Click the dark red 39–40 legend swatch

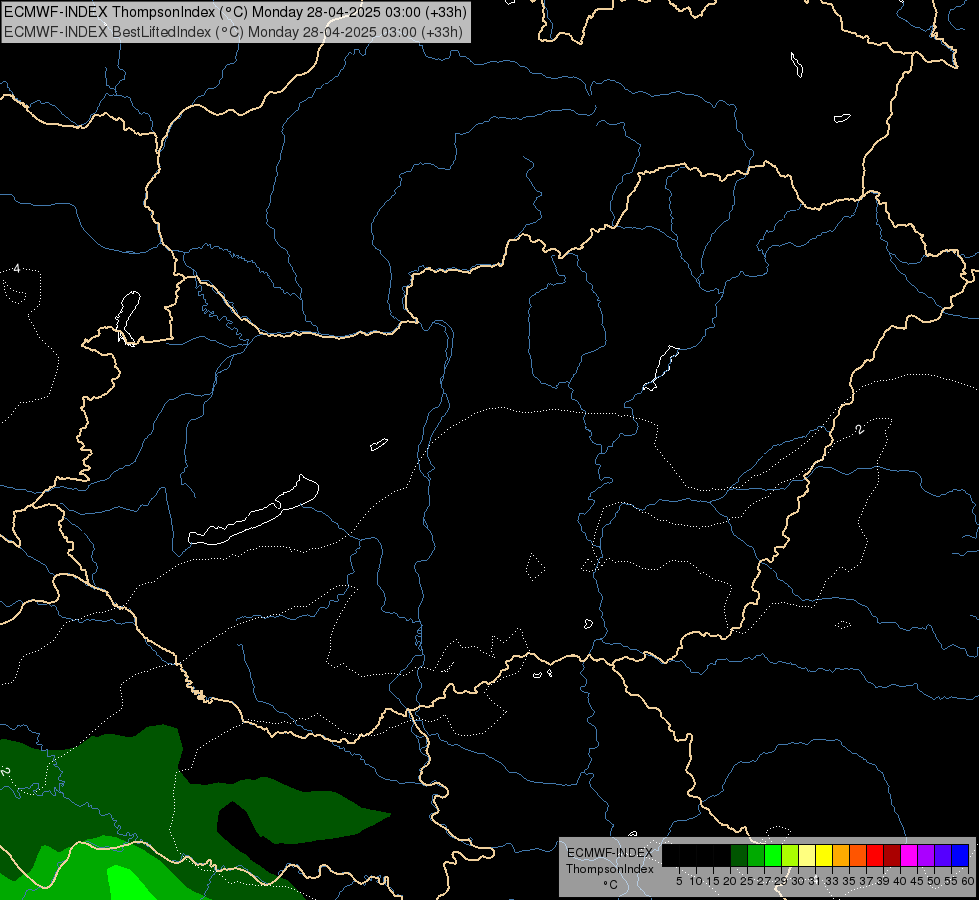(x=892, y=855)
